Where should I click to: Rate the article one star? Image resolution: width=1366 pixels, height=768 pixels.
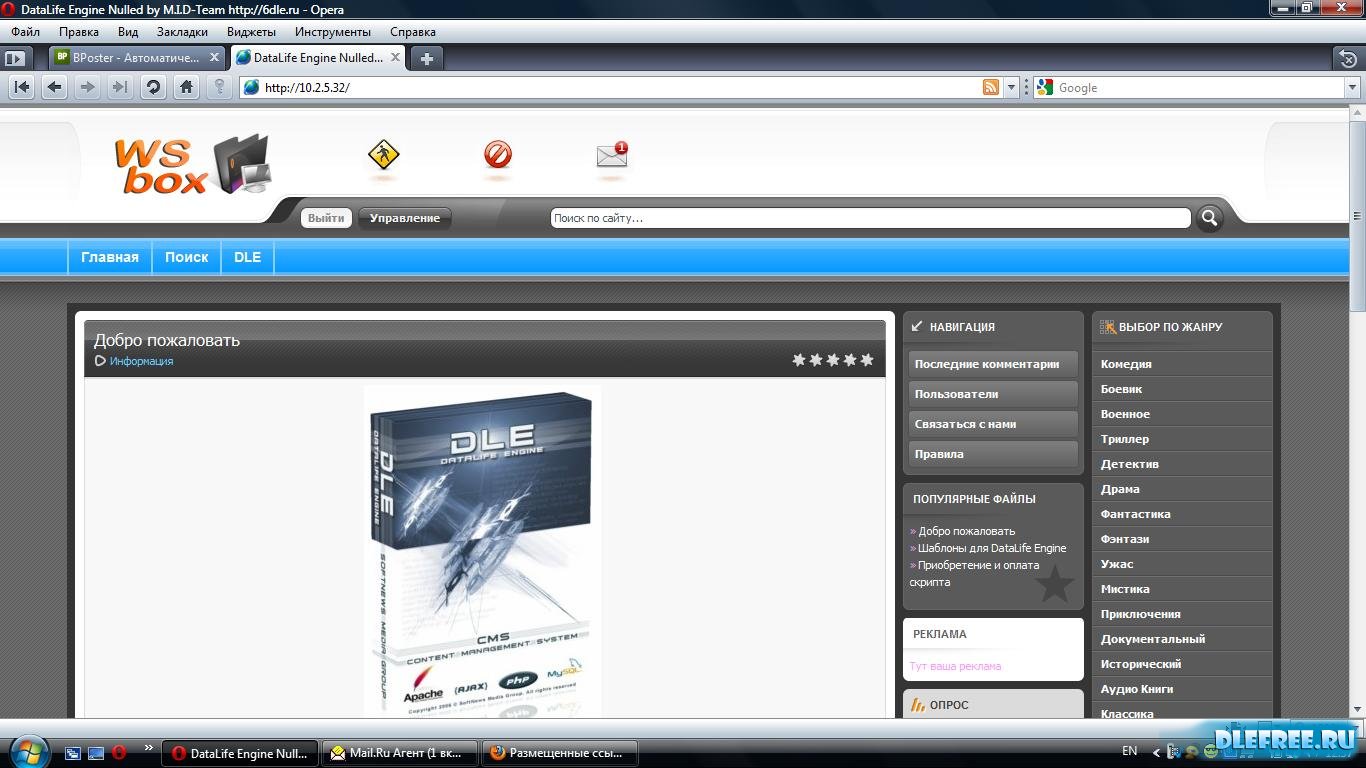(x=799, y=360)
